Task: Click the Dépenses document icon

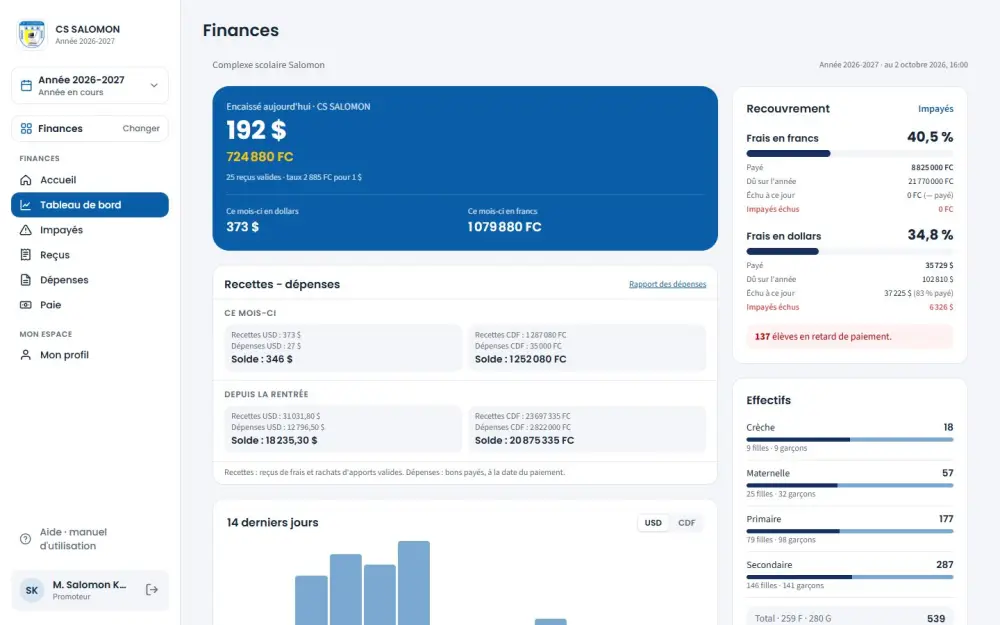Action: pyautogui.click(x=26, y=280)
